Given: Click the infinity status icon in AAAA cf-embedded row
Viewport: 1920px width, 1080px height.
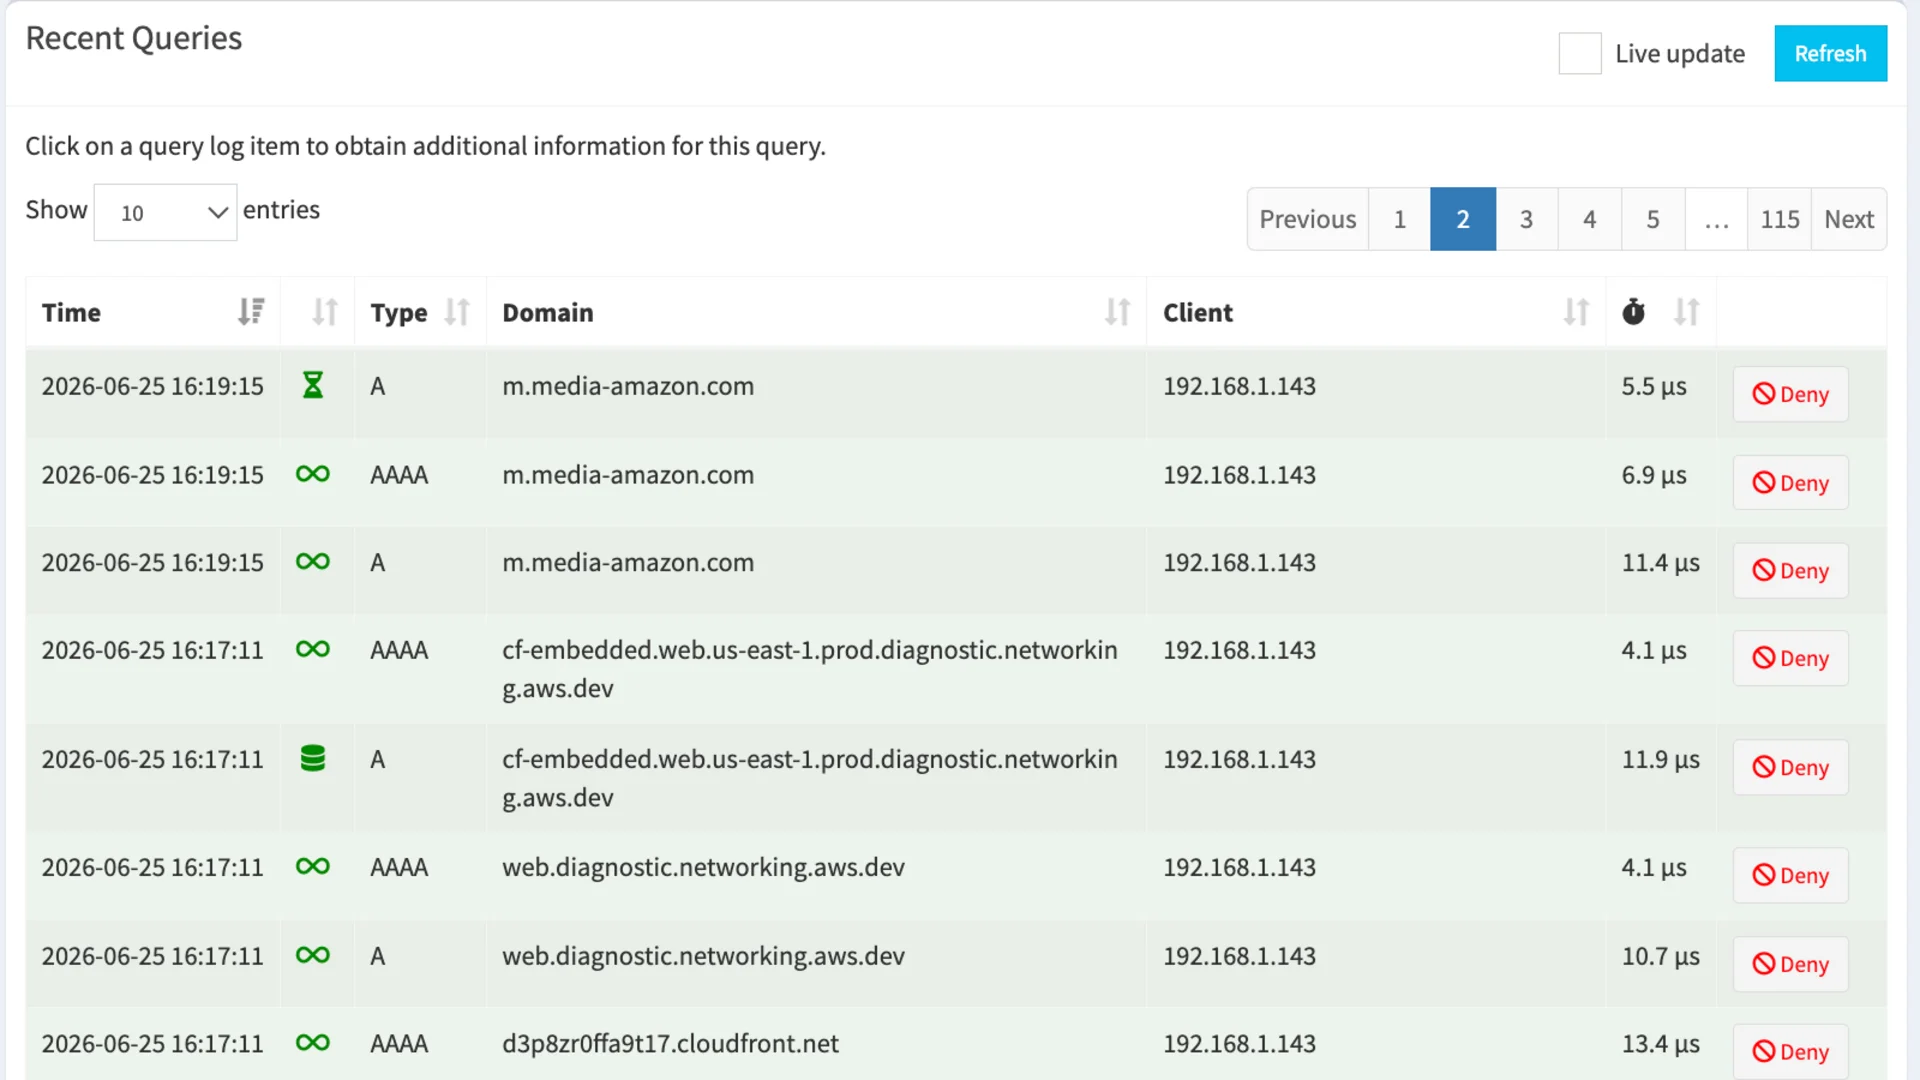Looking at the screenshot, I should [x=313, y=649].
